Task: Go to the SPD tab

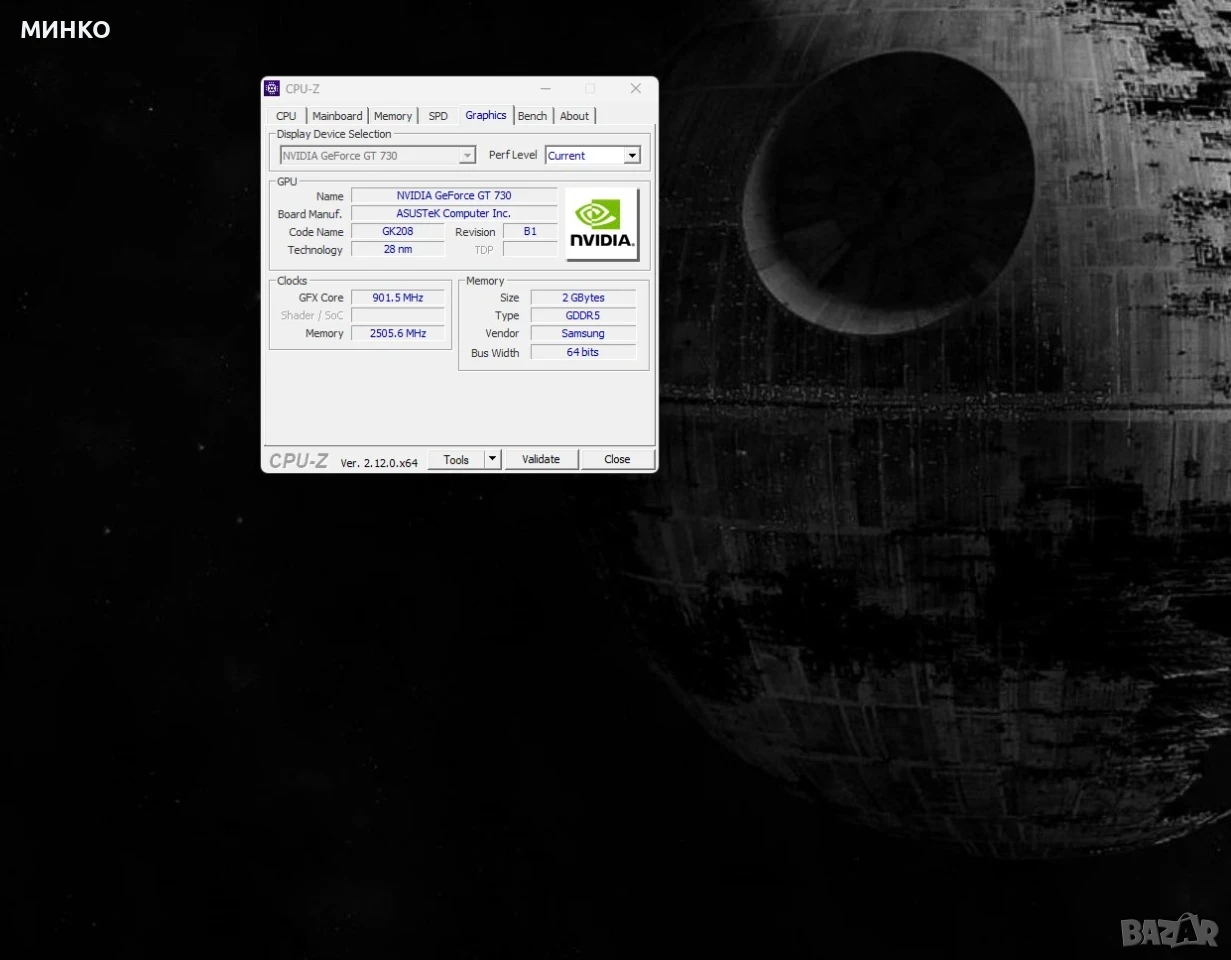Action: (x=438, y=116)
